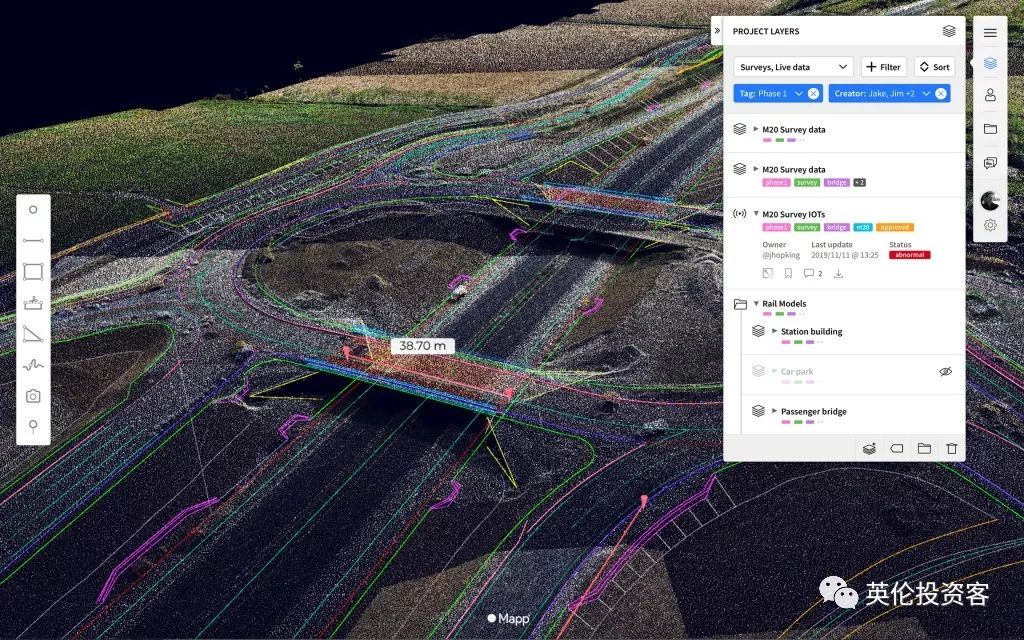Show the hidden Car park layer

pos(945,372)
